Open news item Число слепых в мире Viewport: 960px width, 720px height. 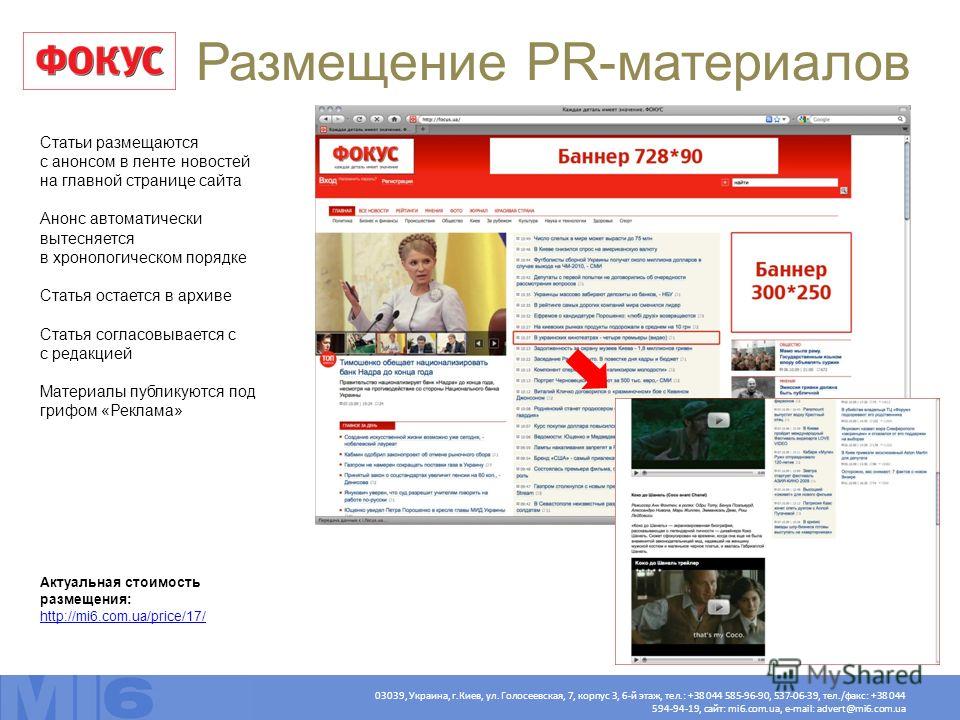point(593,238)
